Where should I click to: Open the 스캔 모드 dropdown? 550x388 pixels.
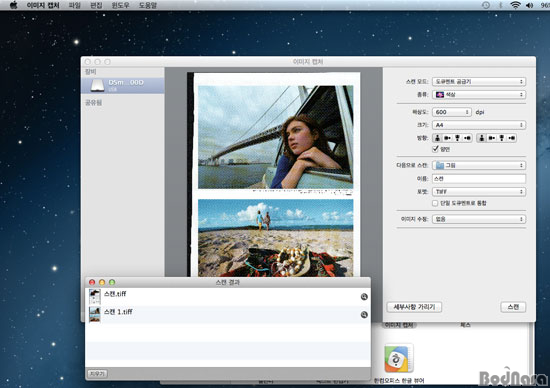tap(479, 81)
